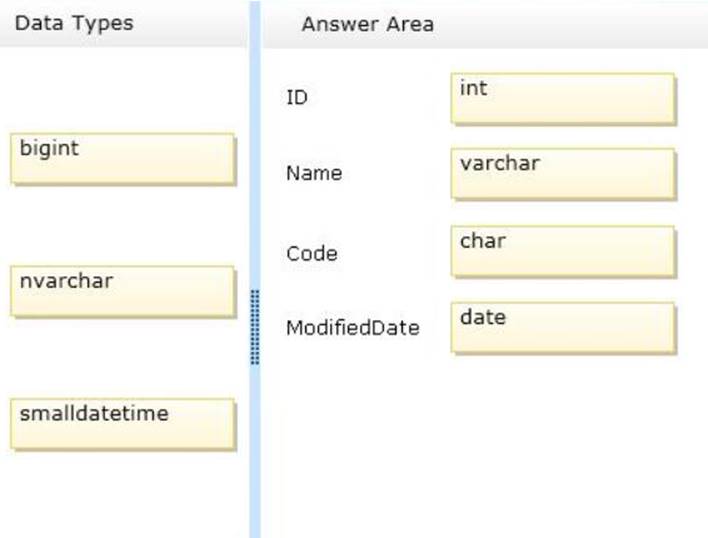The height and width of the screenshot is (538, 708).
Task: Click gap between nvarchar and smalldatetime tiles
Action: click(123, 357)
